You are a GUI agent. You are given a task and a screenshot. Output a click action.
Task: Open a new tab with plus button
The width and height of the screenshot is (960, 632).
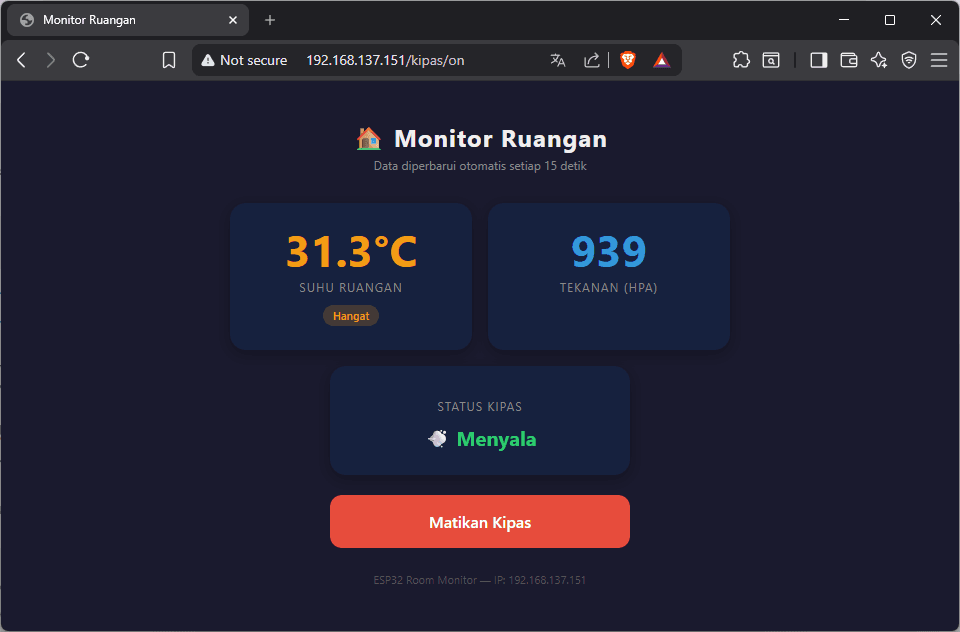270,20
